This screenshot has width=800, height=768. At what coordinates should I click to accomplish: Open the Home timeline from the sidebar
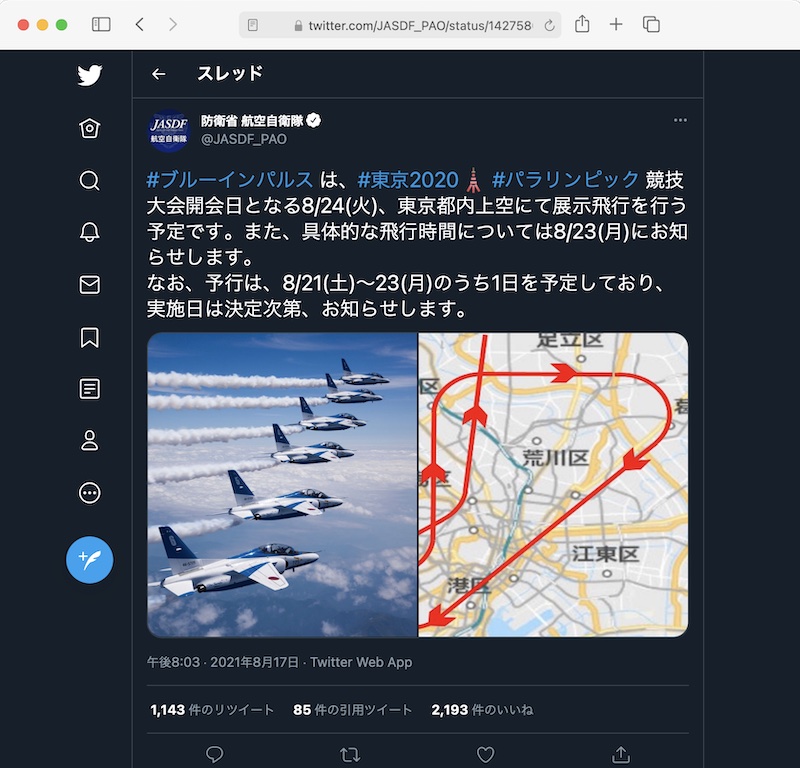tap(89, 125)
